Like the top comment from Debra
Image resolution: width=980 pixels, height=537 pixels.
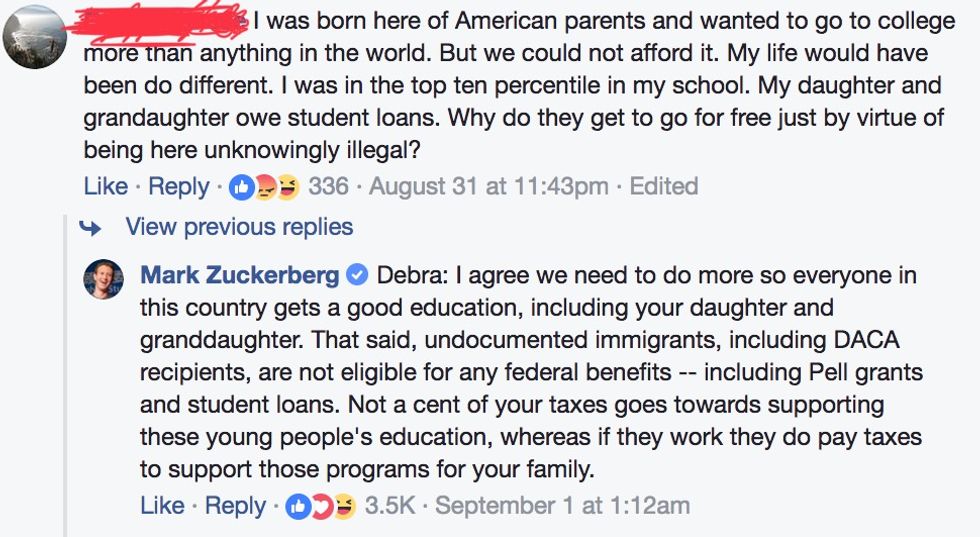106,186
